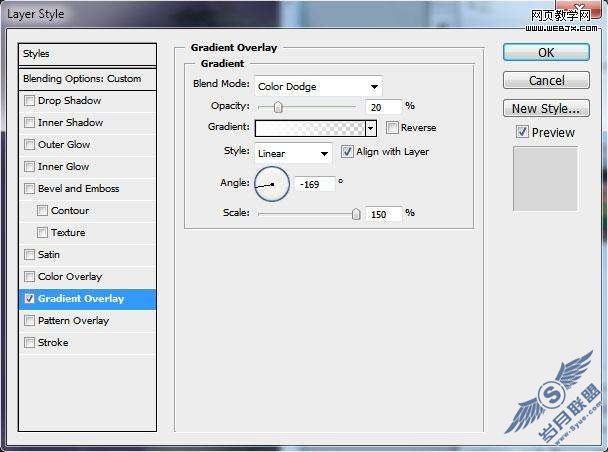Toggle the Inner Glow checkbox

pos(29,167)
